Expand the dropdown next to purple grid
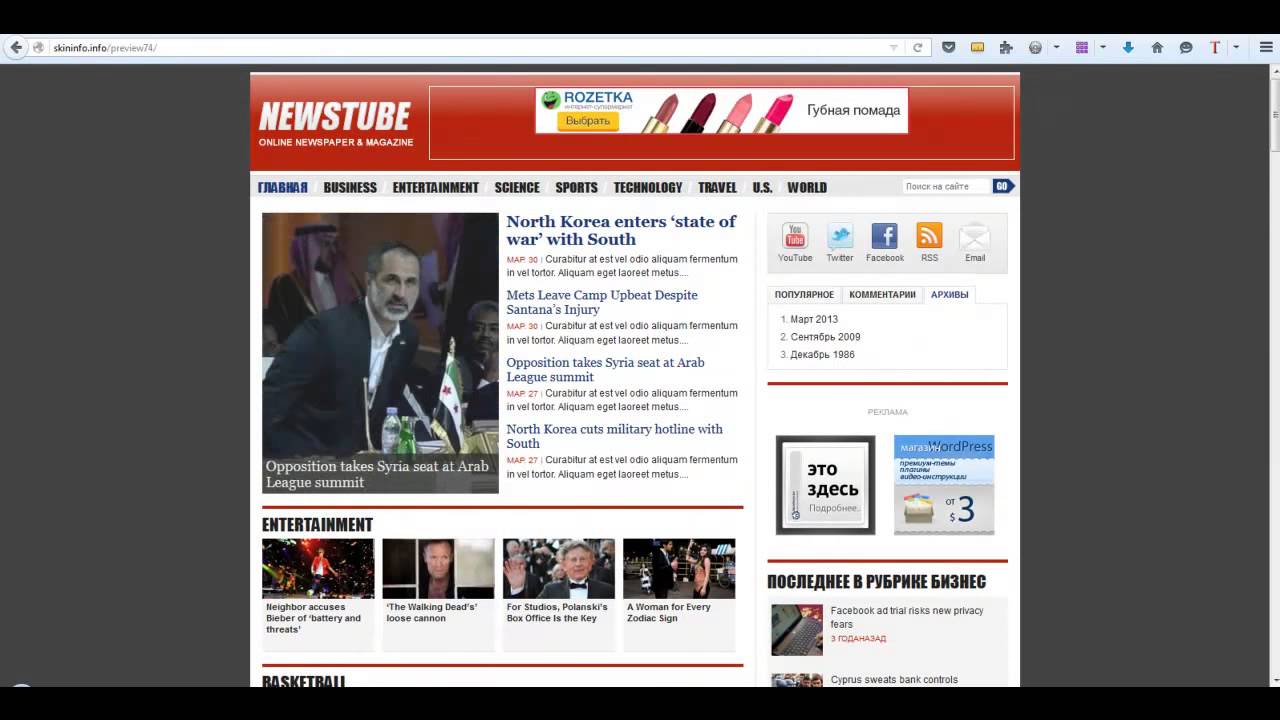 coord(1103,47)
